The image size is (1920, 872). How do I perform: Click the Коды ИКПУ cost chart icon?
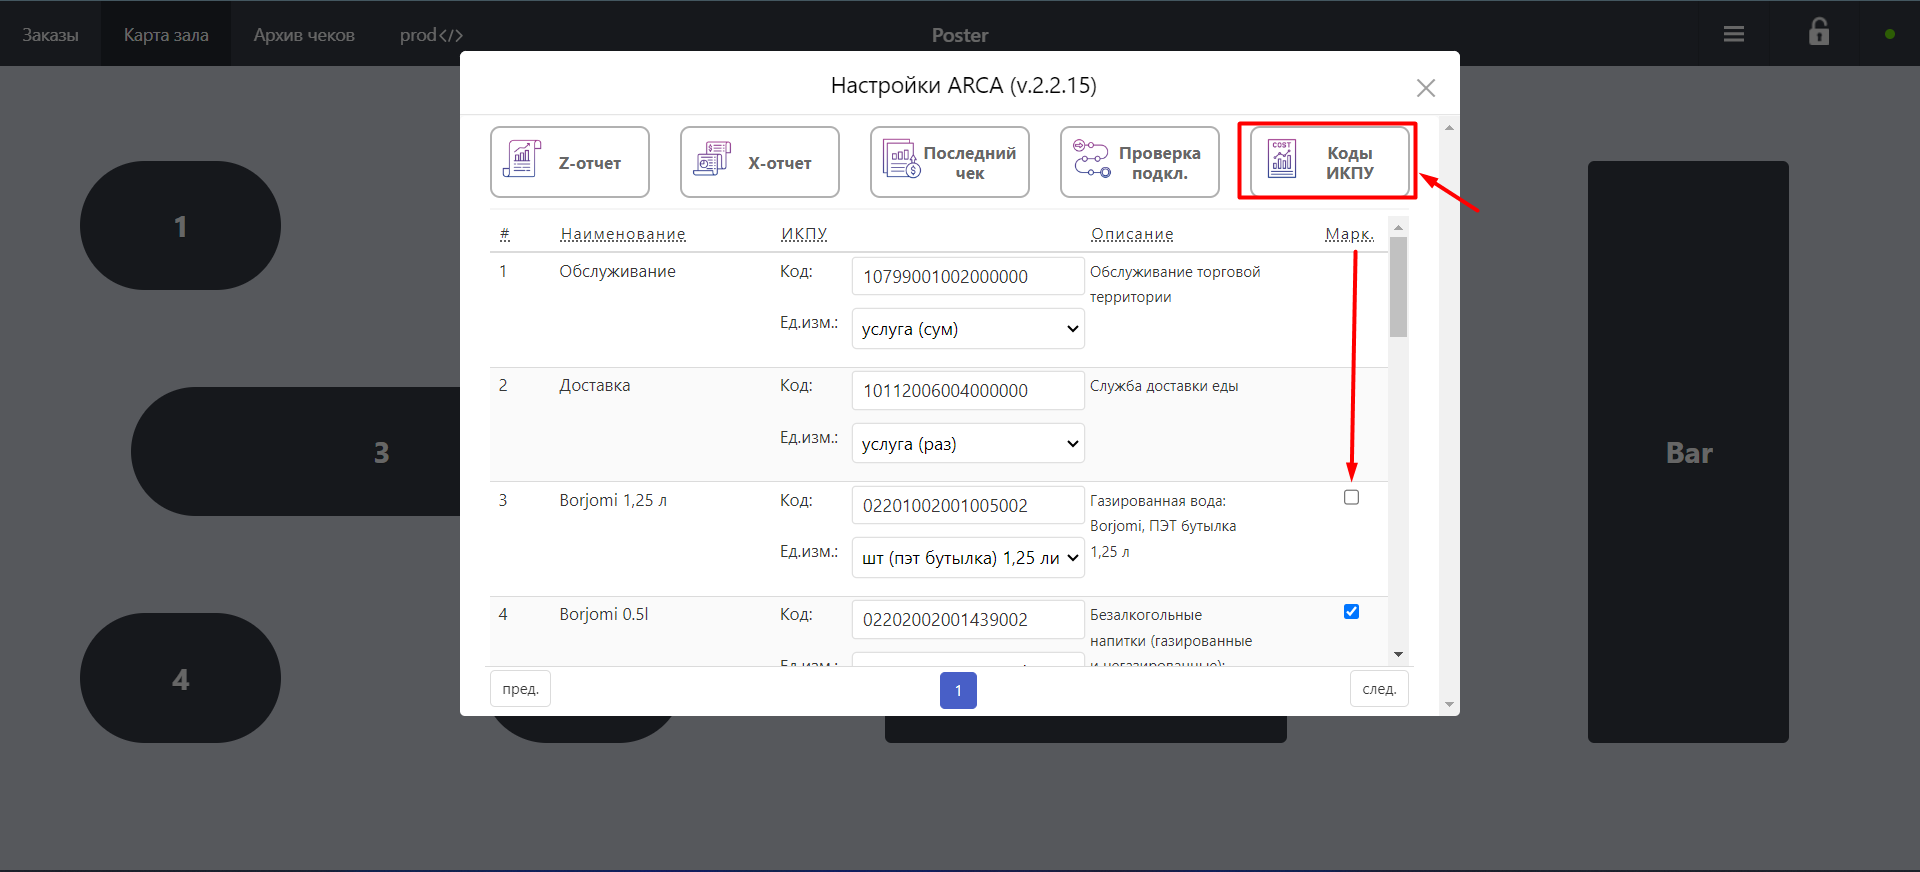(x=1282, y=158)
